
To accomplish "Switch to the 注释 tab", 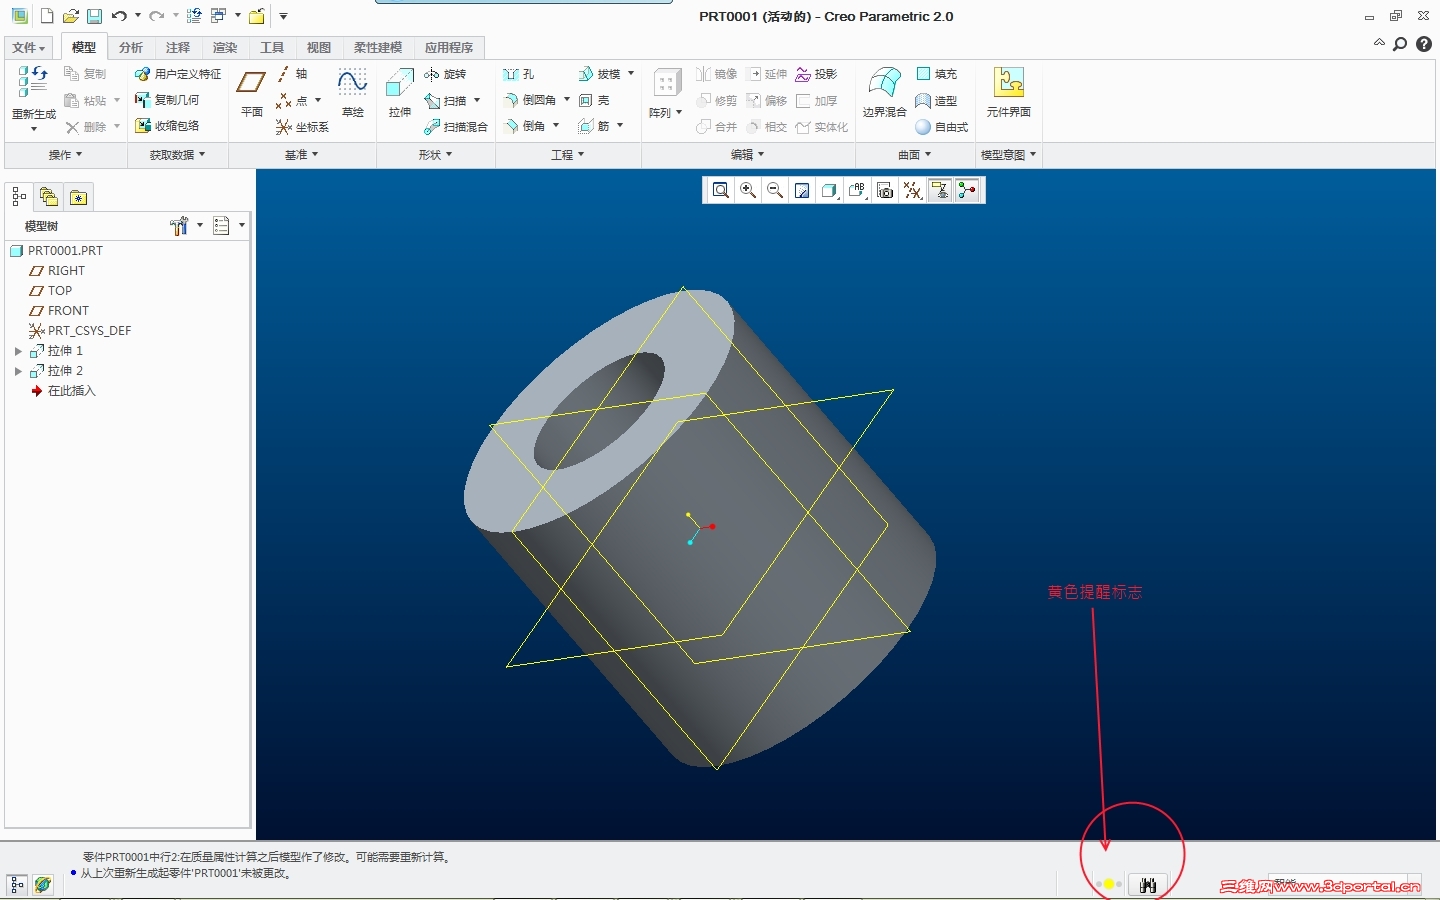I will pyautogui.click(x=178, y=48).
